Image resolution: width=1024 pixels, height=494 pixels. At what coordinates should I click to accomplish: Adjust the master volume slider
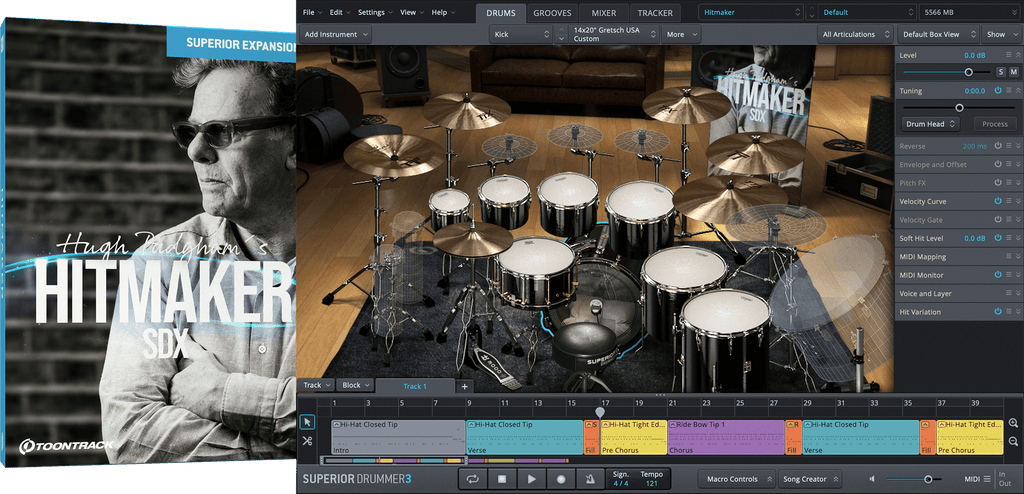pos(928,479)
